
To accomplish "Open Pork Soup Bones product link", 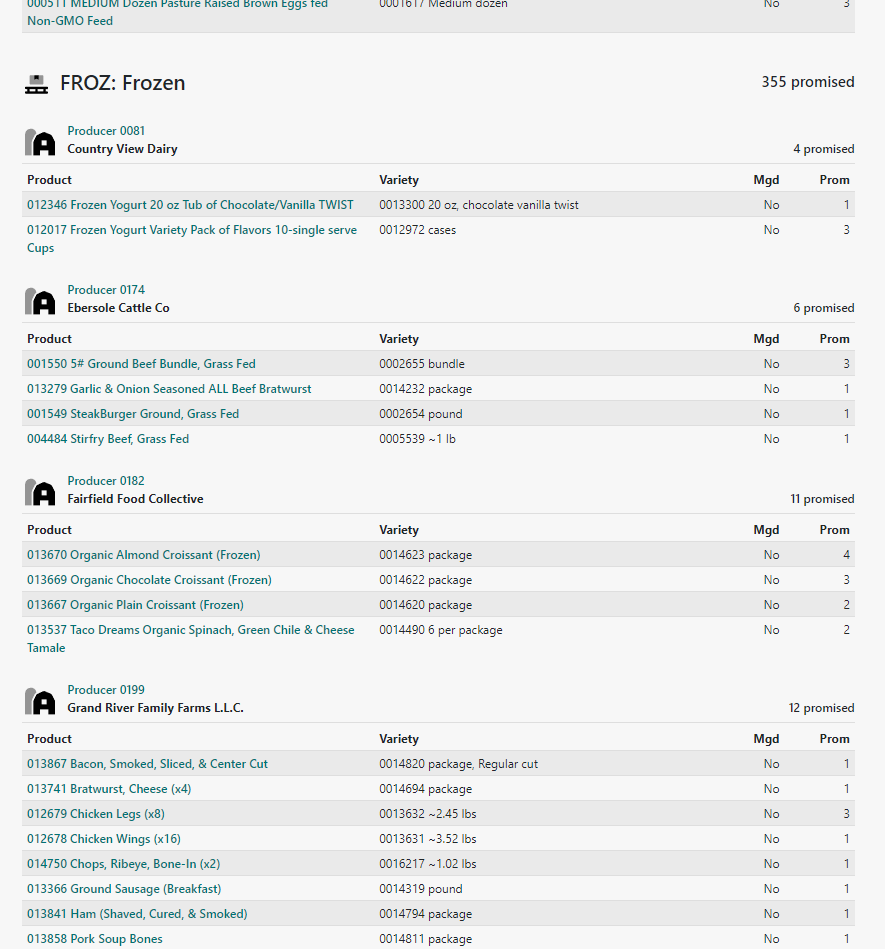I will pos(94,939).
